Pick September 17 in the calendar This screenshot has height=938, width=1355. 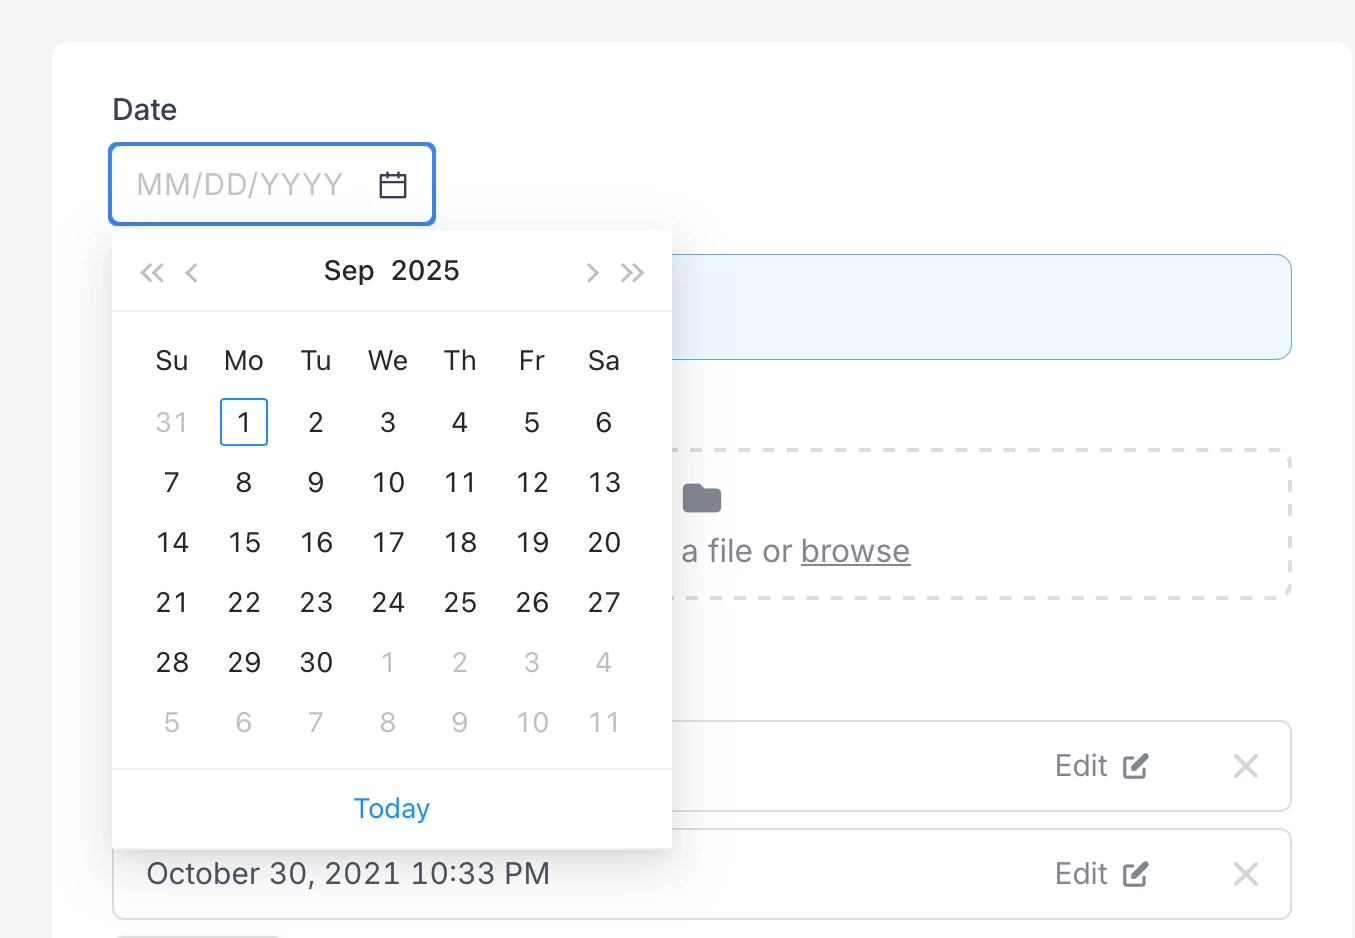pos(388,542)
